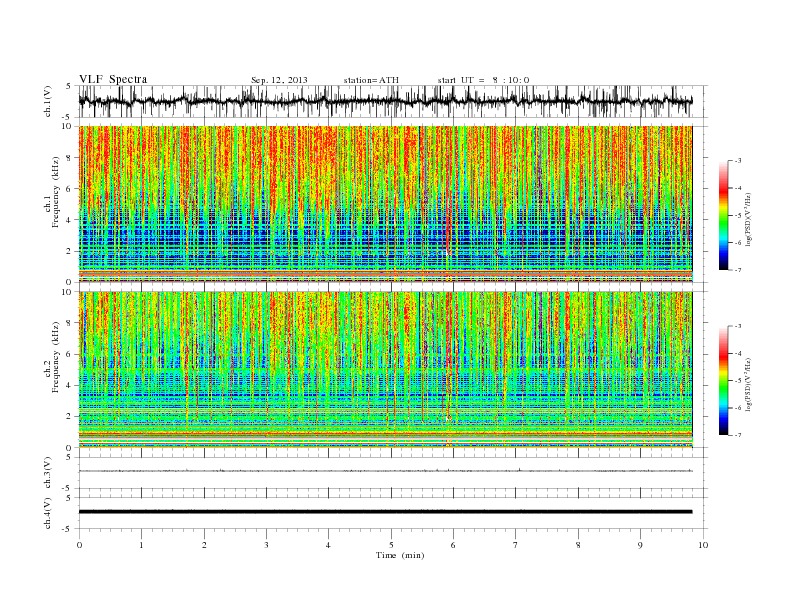Viewport: 792px width, 612px height.
Task: Click the "9" tick on the time axis
Action: click(640, 545)
